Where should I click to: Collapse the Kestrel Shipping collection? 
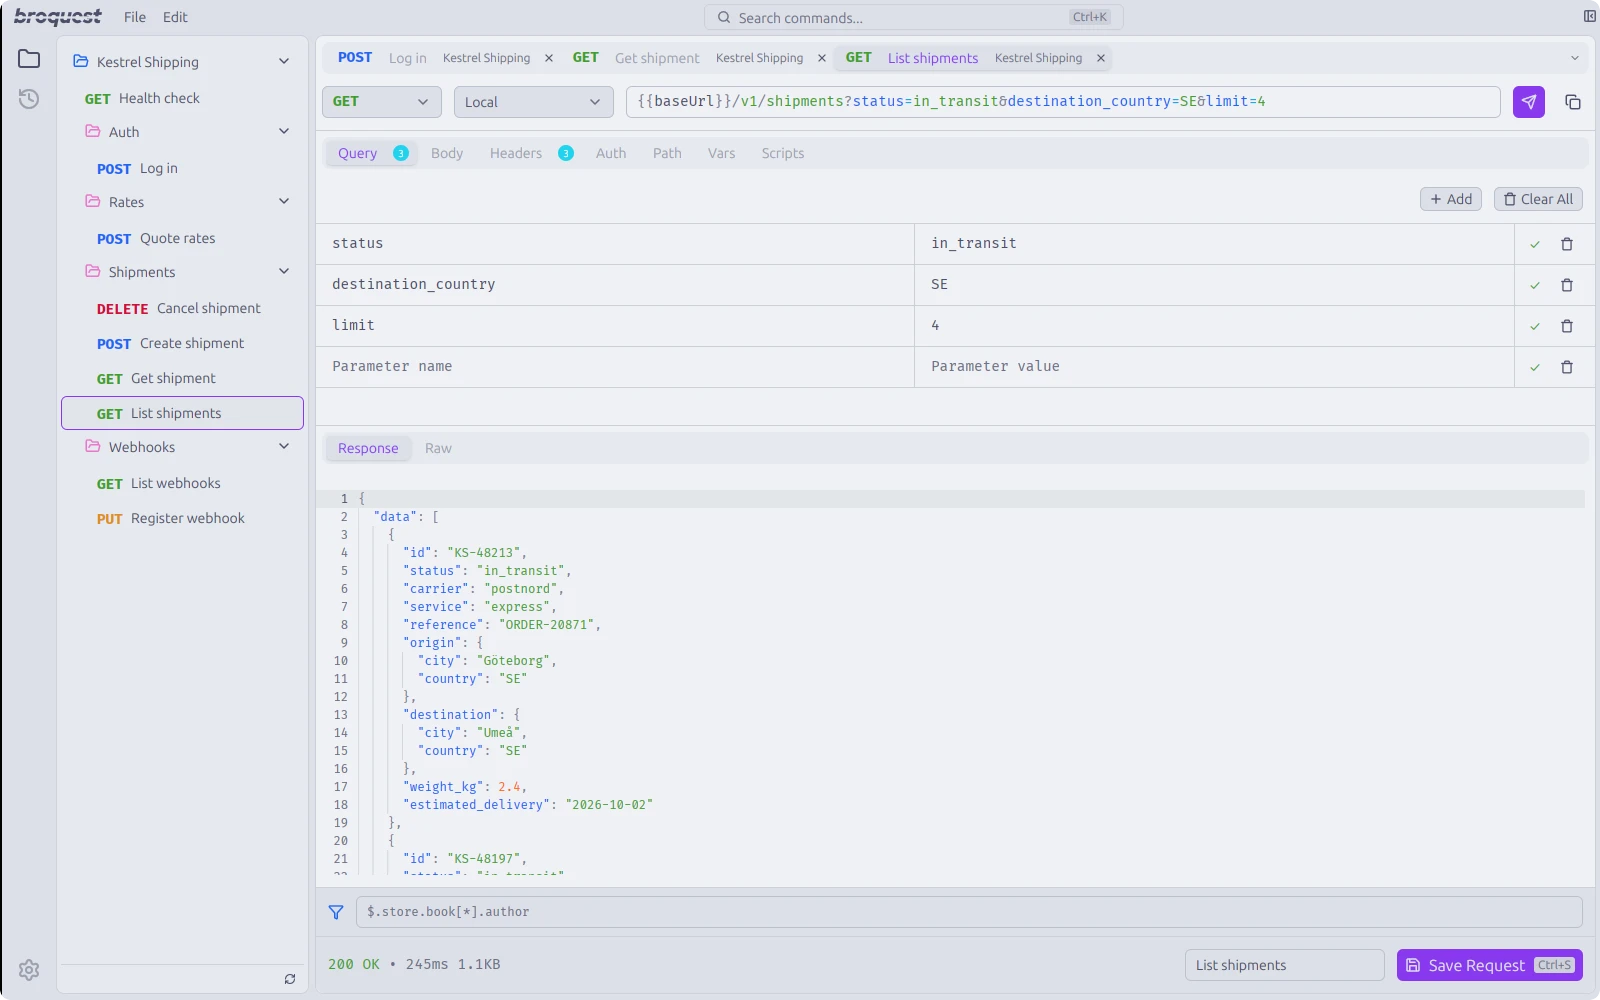click(x=284, y=62)
